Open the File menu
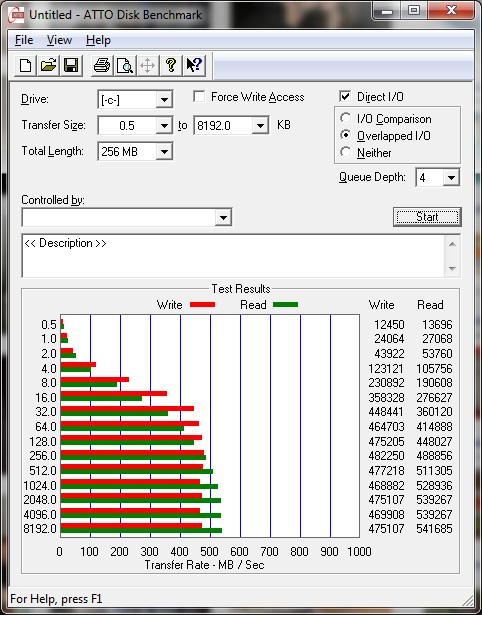 pyautogui.click(x=24, y=40)
